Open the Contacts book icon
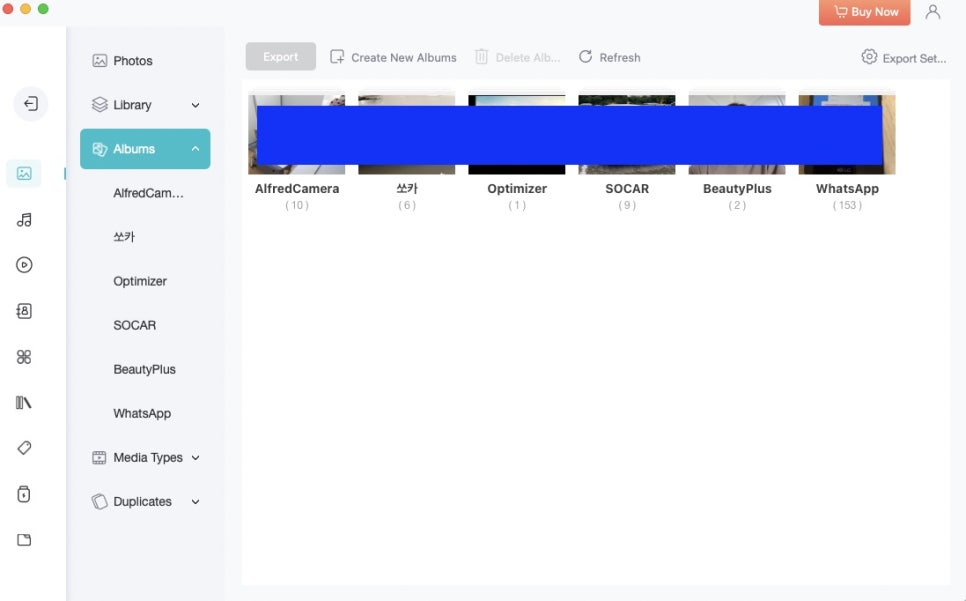This screenshot has width=966, height=601. click(24, 311)
